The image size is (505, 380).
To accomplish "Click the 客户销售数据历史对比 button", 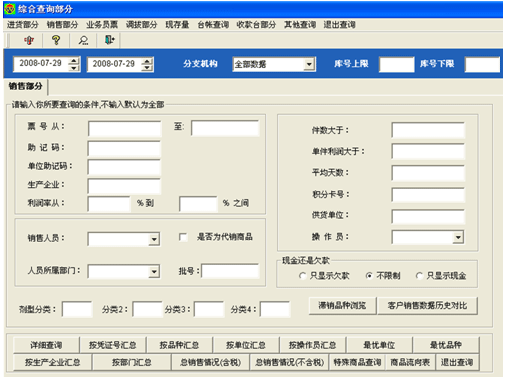I will (427, 306).
